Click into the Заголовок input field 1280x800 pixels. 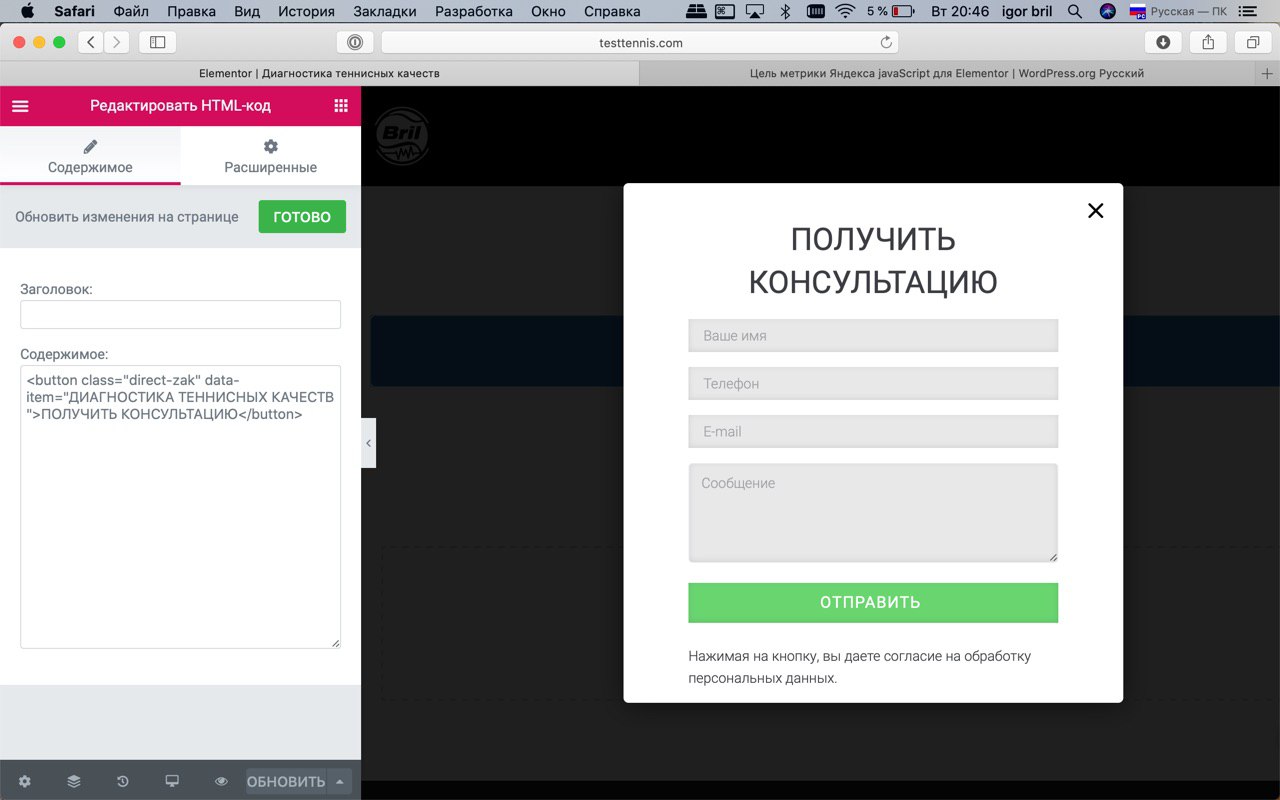180,314
